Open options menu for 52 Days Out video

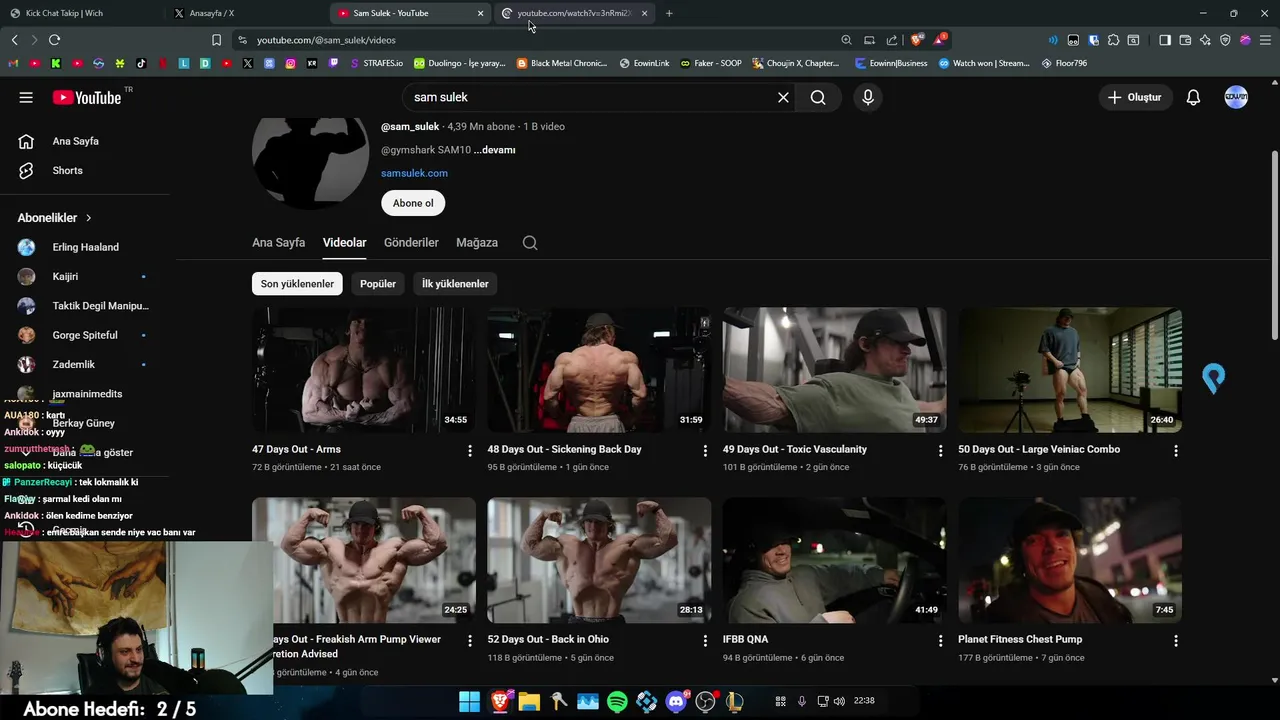click(705, 641)
